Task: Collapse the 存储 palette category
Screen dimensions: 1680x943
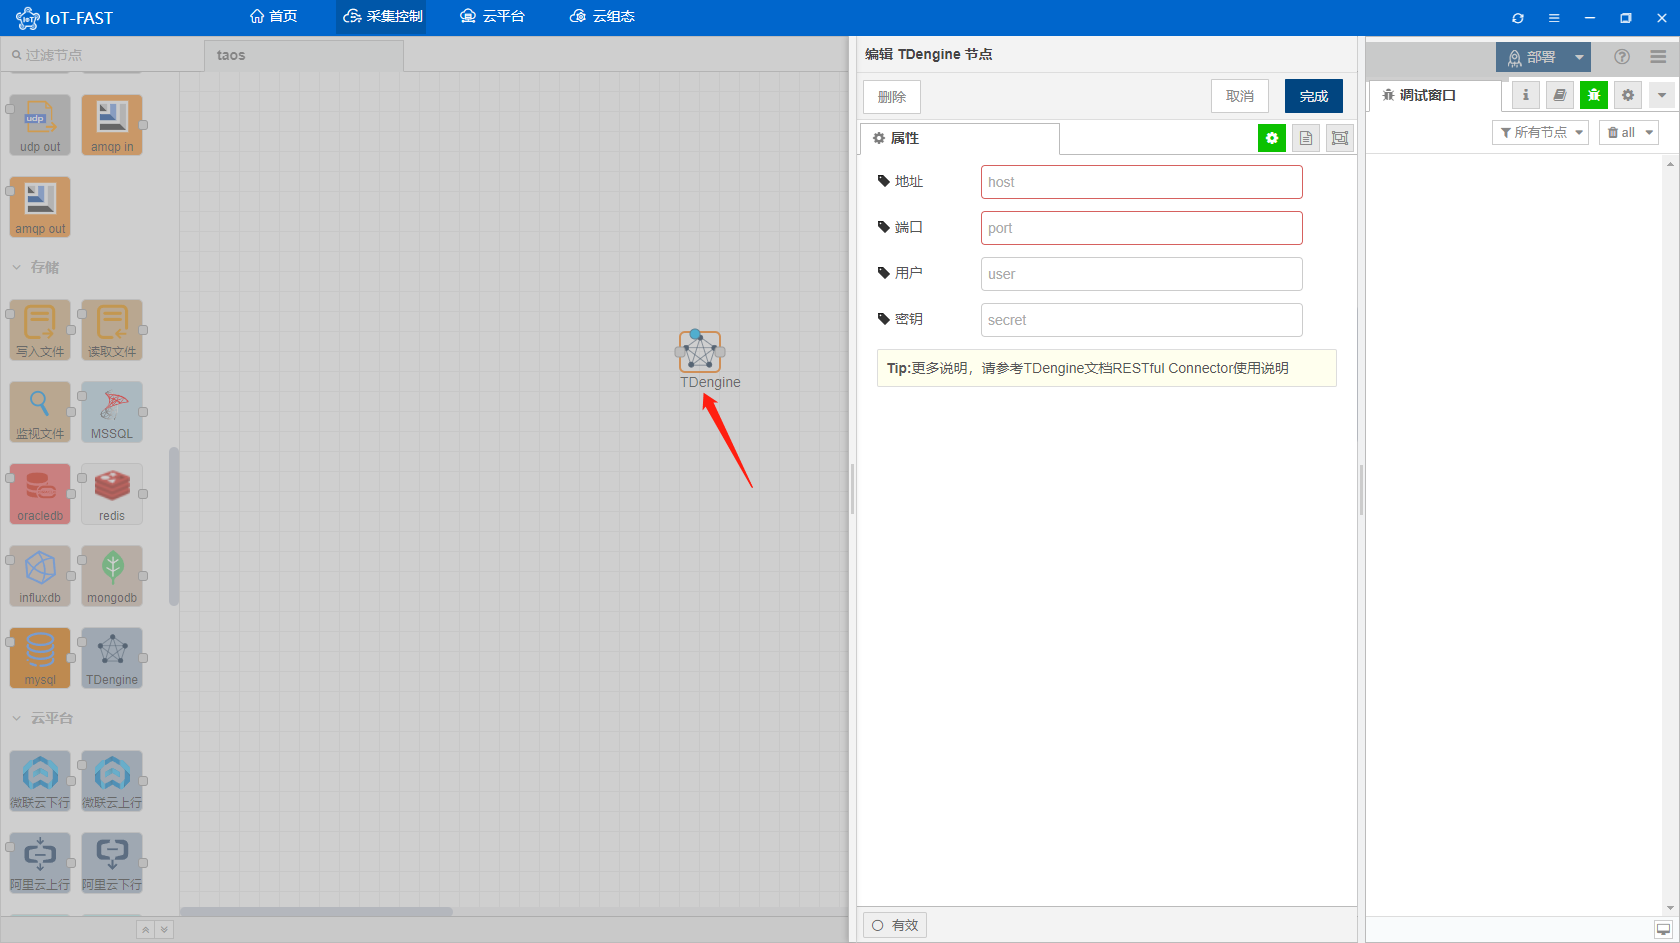Action: (36, 267)
